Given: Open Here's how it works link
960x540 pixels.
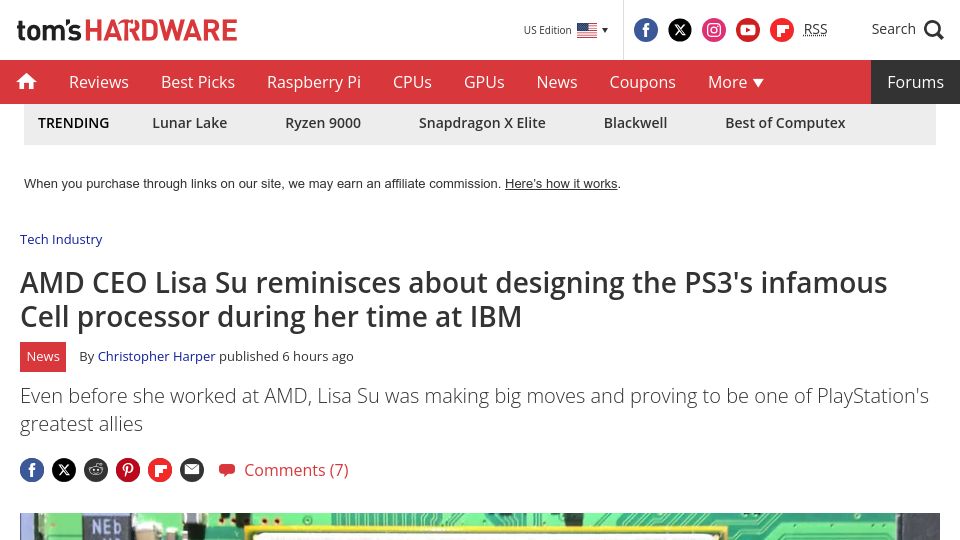Looking at the screenshot, I should pos(561,184).
